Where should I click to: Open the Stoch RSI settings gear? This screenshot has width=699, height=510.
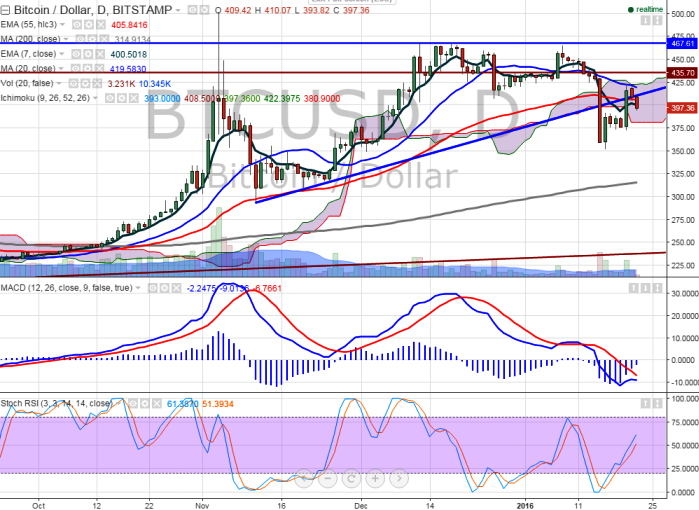144,403
